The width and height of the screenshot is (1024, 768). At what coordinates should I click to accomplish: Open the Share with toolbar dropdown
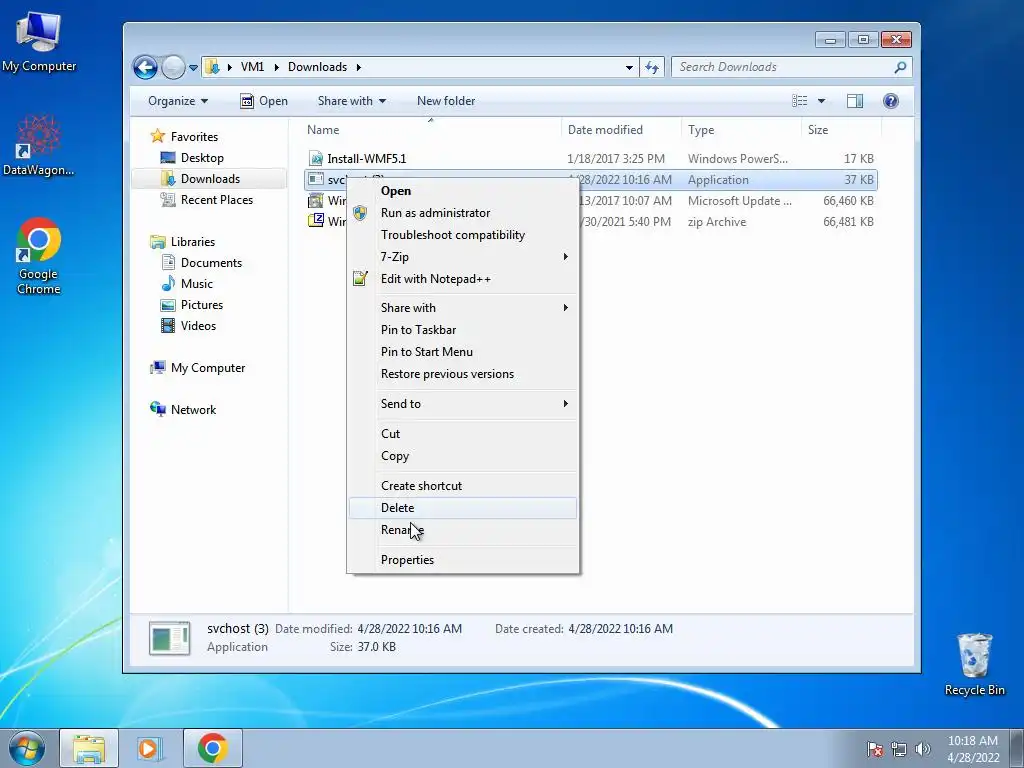[351, 101]
